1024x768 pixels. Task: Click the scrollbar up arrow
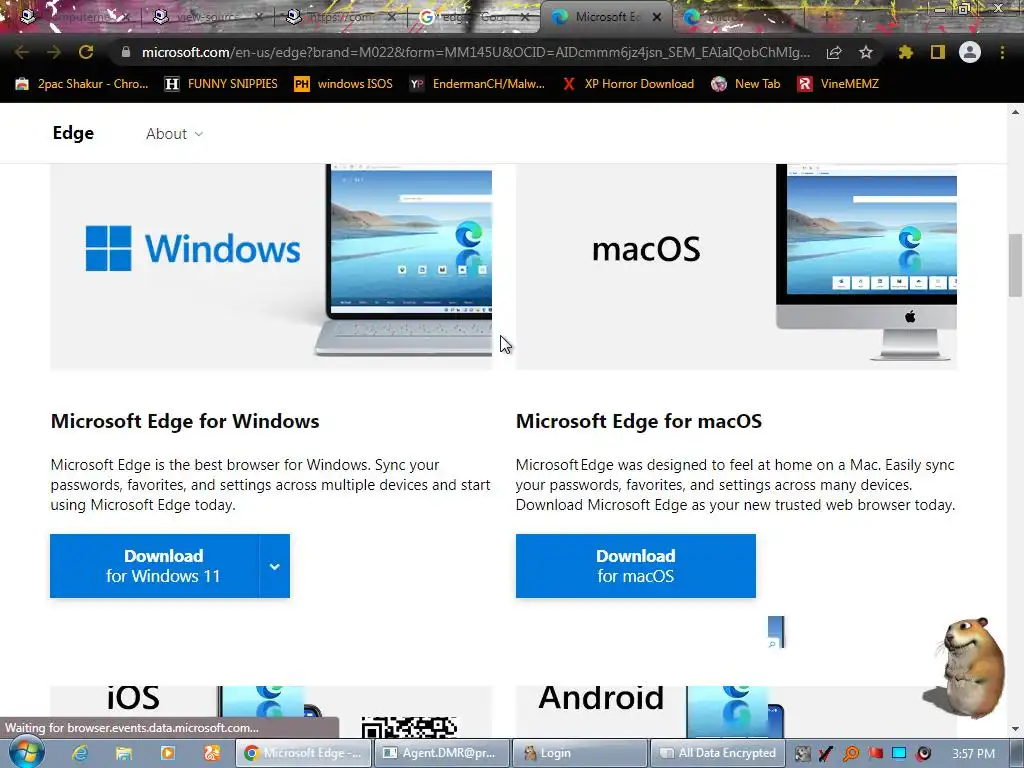(x=1015, y=112)
